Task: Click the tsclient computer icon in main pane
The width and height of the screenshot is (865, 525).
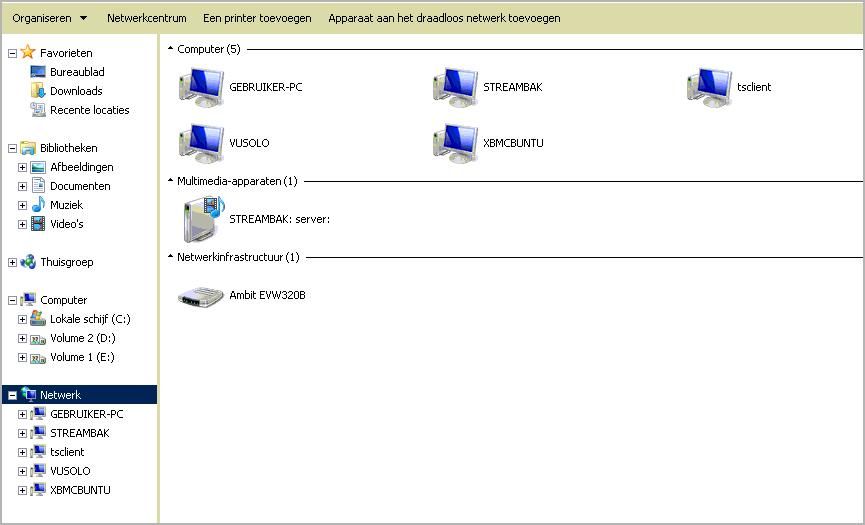Action: pyautogui.click(x=709, y=87)
